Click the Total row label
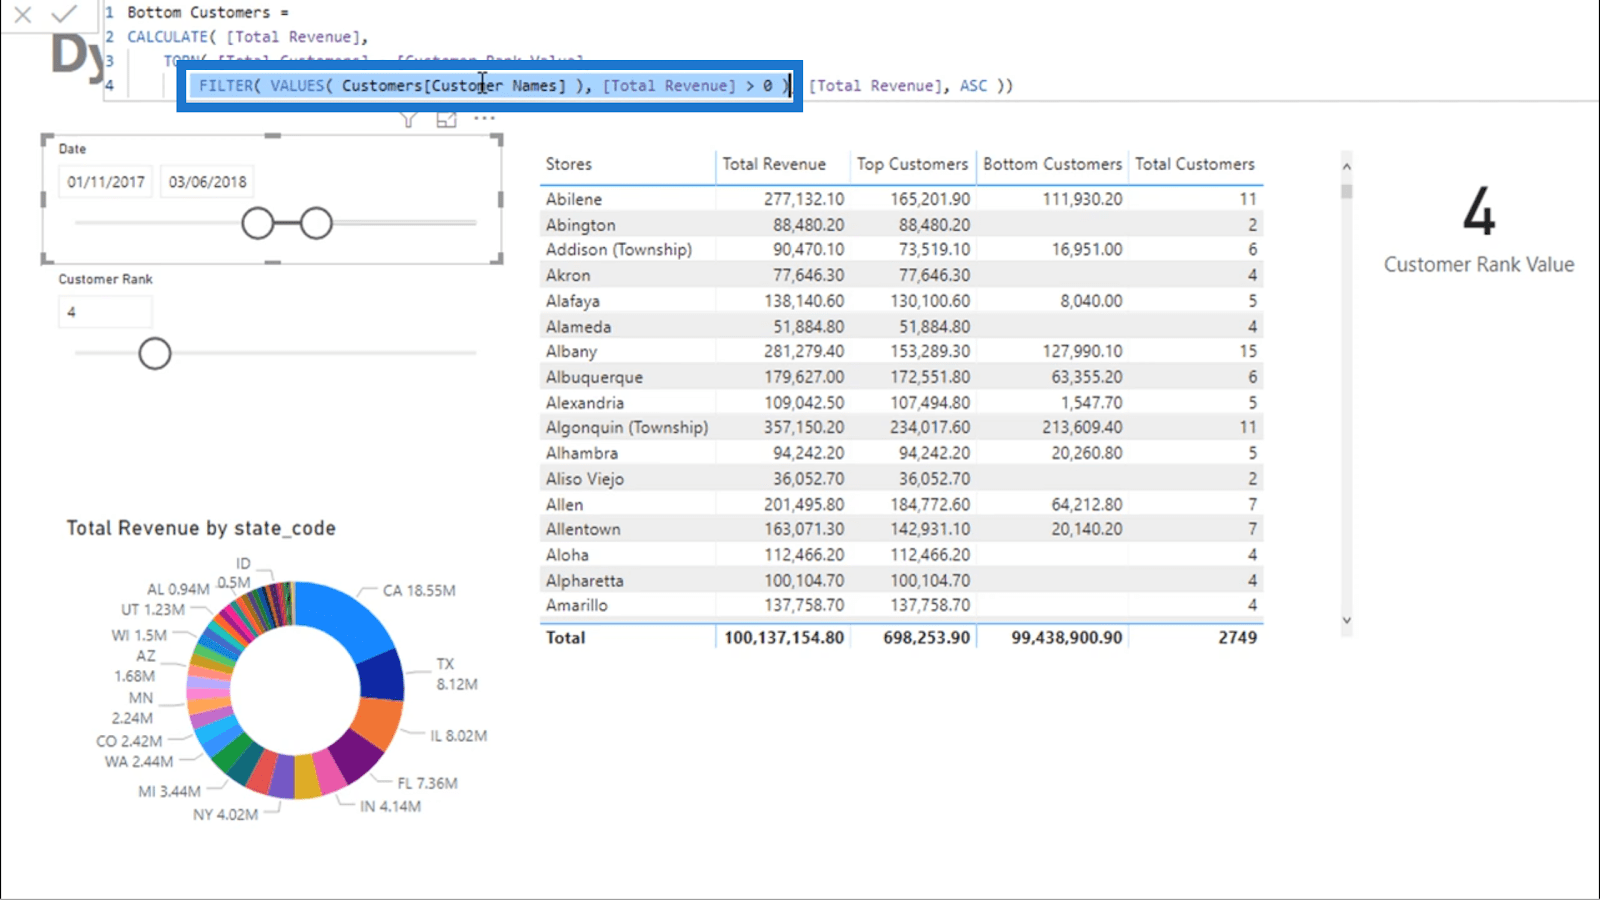This screenshot has height=900, width=1600. pyautogui.click(x=565, y=637)
